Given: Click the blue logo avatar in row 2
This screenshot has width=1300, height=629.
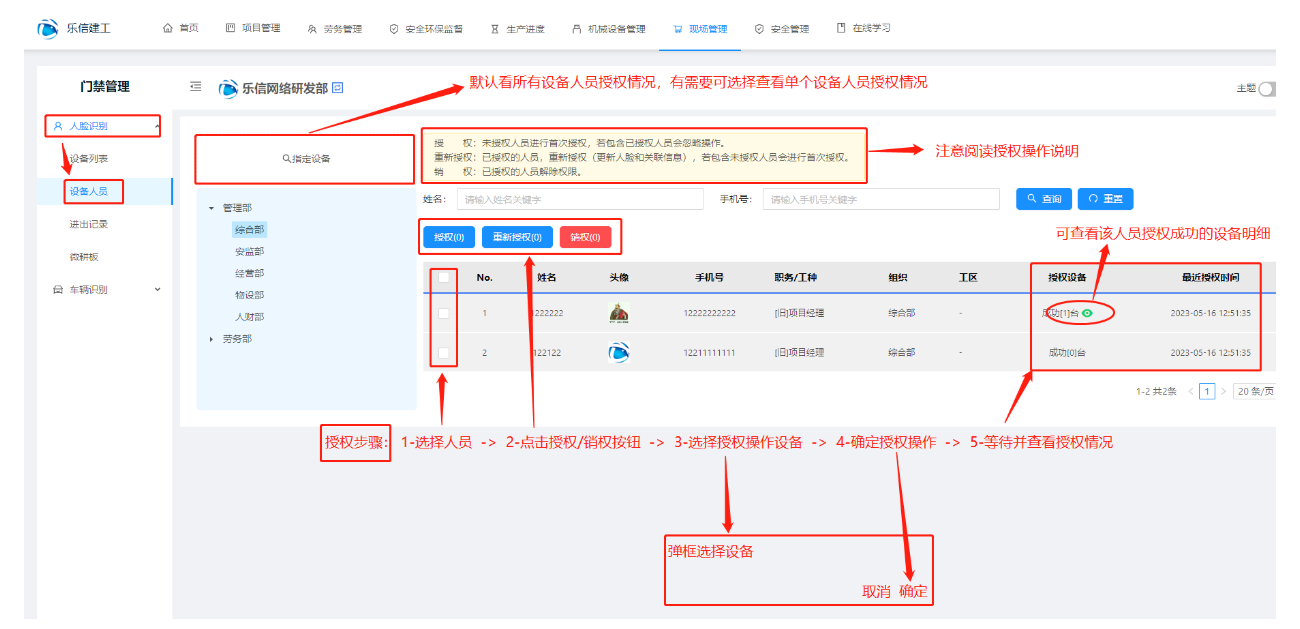Looking at the screenshot, I should tap(619, 352).
